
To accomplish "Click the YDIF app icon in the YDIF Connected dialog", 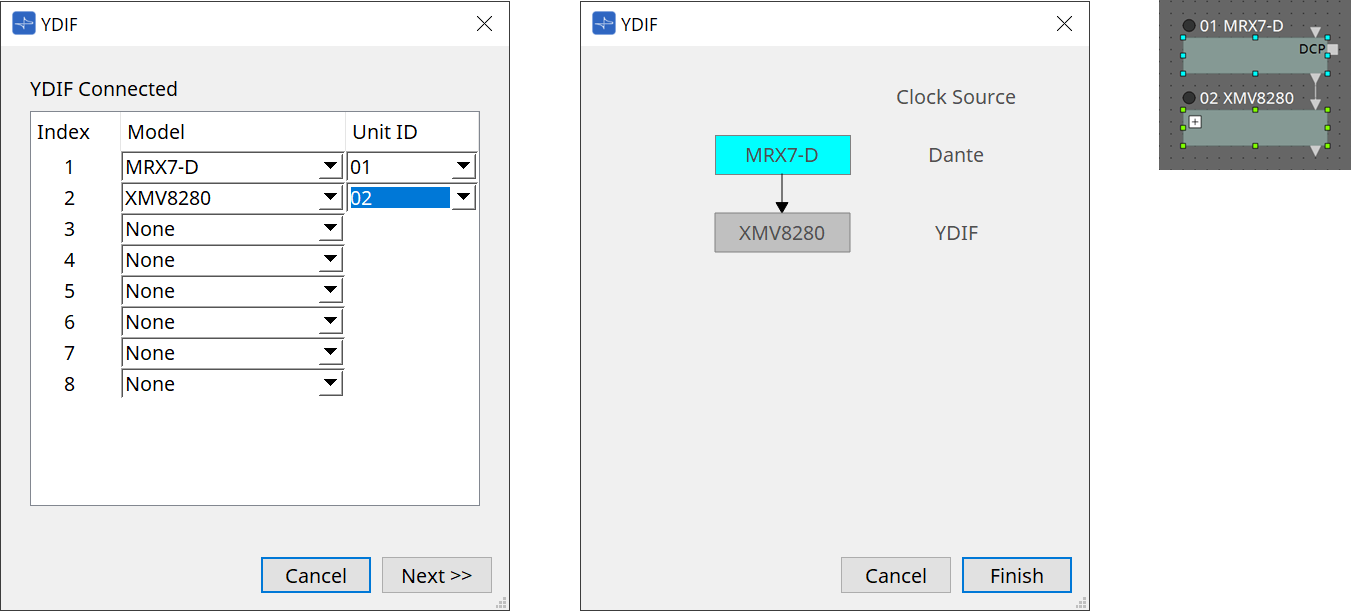I will click(x=24, y=24).
